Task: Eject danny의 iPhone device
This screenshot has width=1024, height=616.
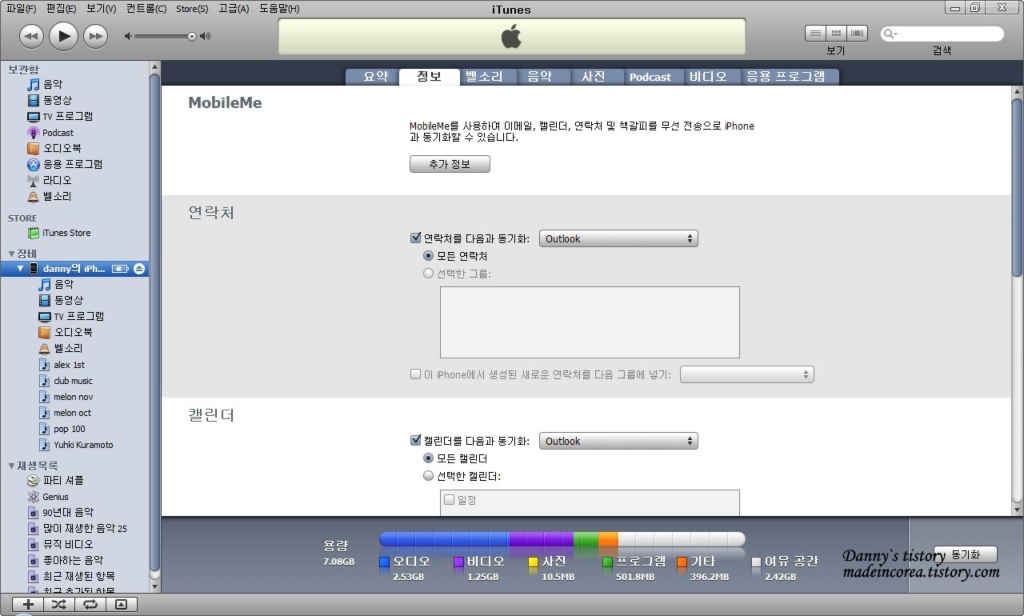Action: click(x=139, y=268)
